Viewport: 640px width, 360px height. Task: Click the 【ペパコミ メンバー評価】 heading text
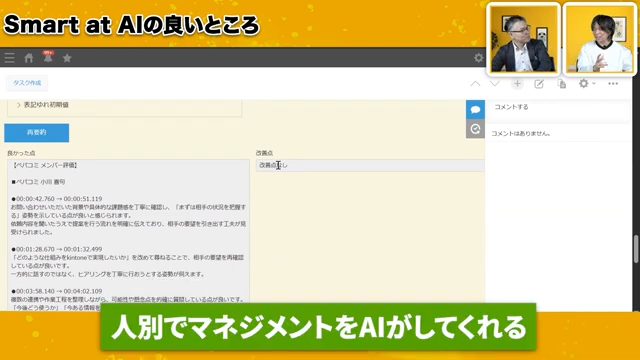pyautogui.click(x=45, y=165)
